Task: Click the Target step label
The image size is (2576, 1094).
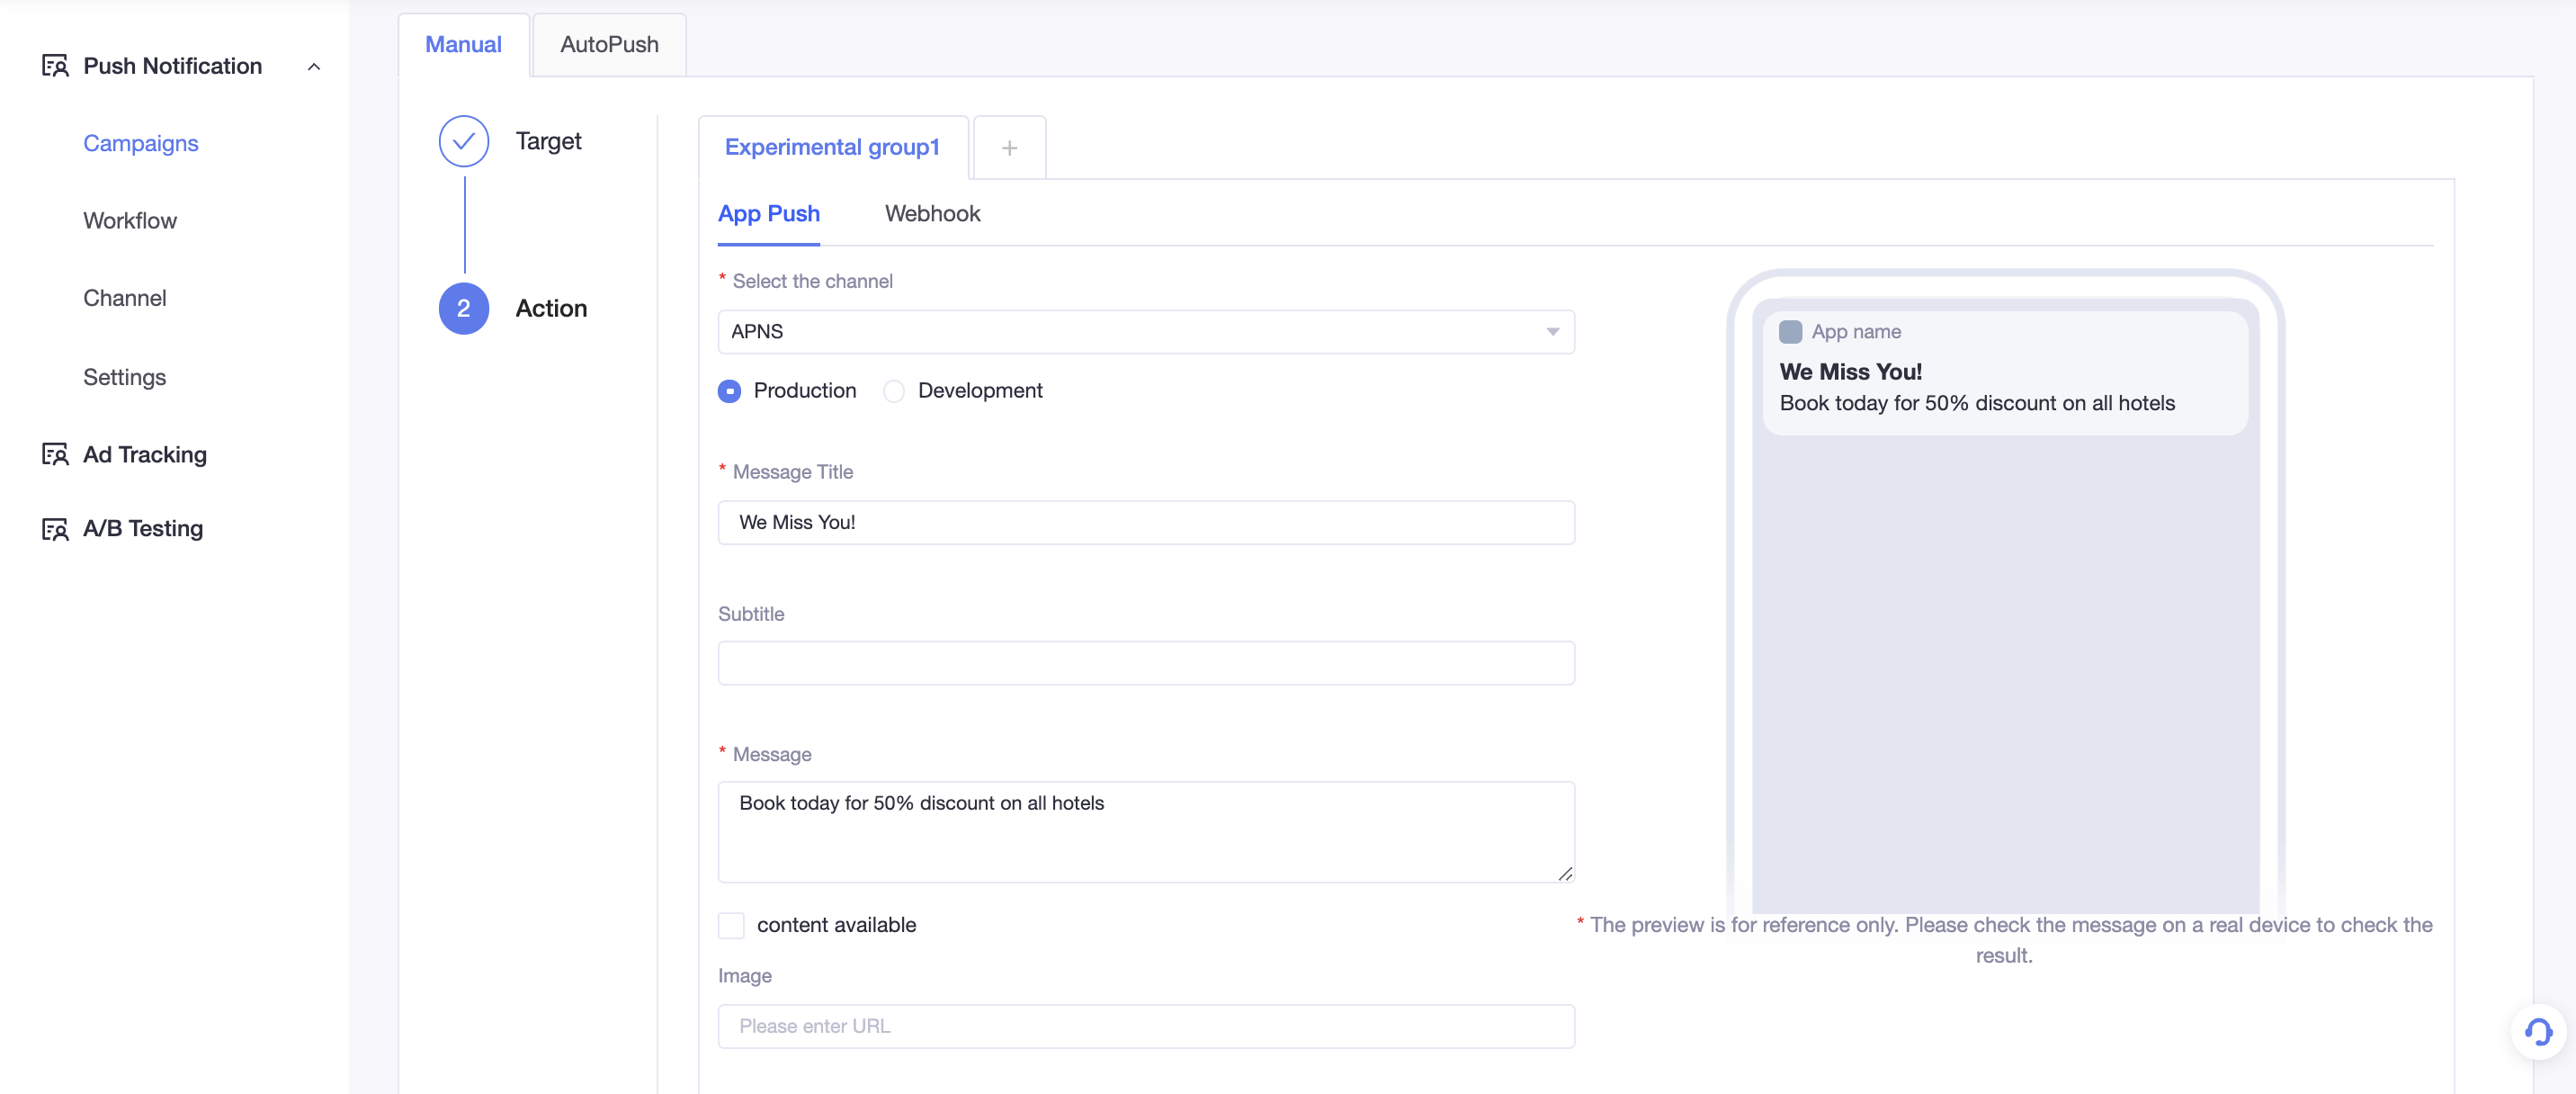Action: coord(548,141)
